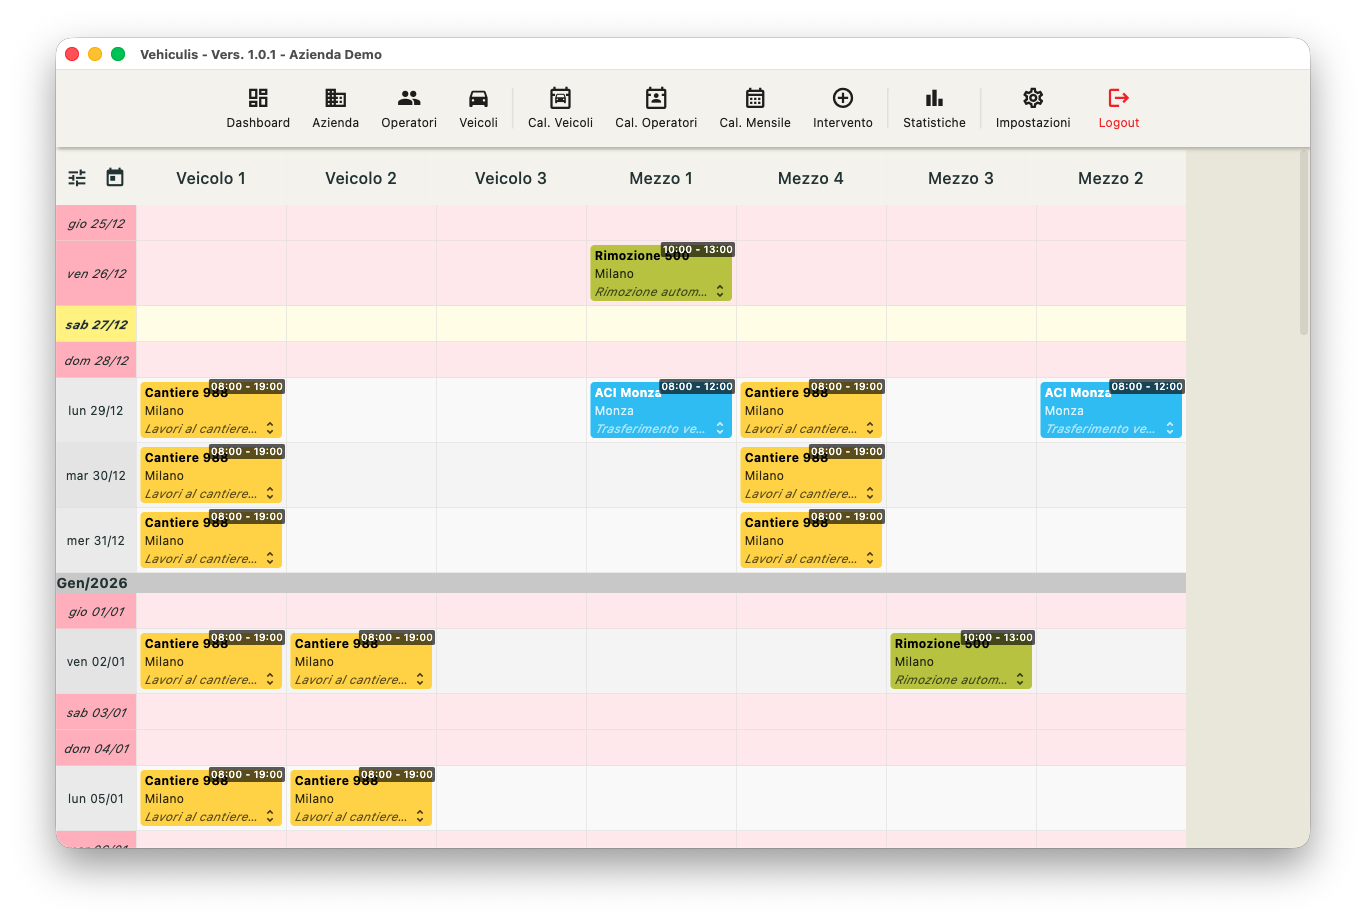View the Statistiche charts
The width and height of the screenshot is (1366, 922).
933,108
